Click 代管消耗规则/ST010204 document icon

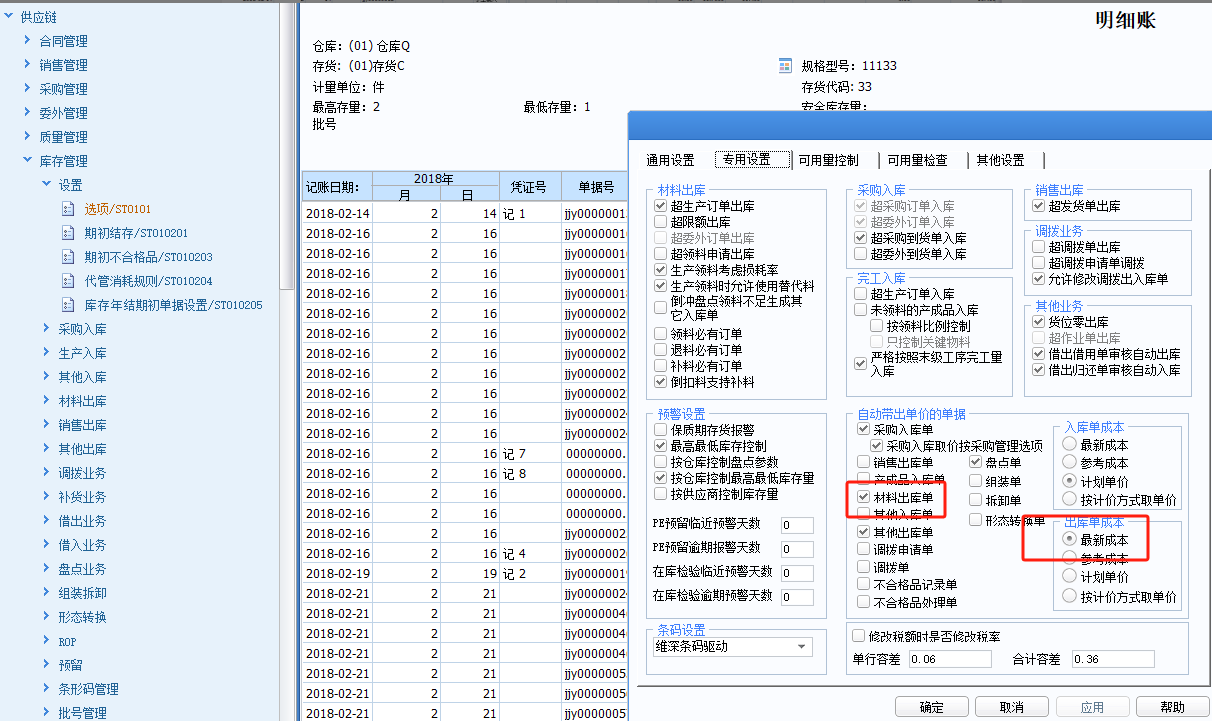(68, 281)
